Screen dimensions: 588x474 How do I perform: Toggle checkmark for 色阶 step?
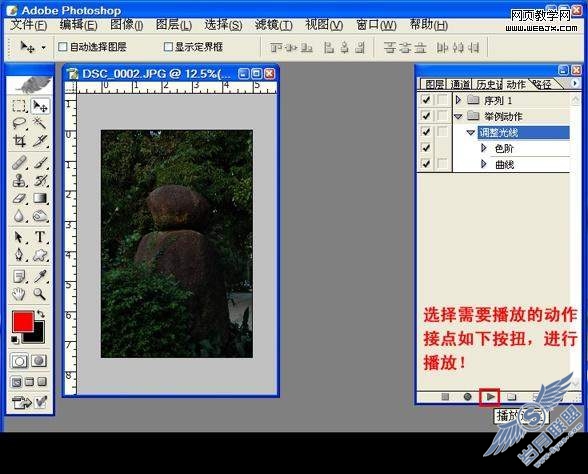pyautogui.click(x=426, y=148)
